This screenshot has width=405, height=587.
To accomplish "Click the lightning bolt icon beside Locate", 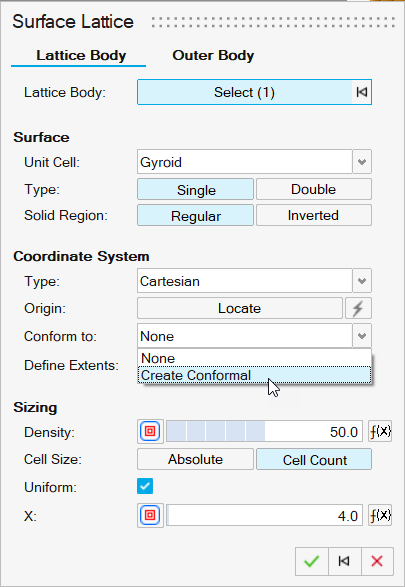I will (358, 308).
